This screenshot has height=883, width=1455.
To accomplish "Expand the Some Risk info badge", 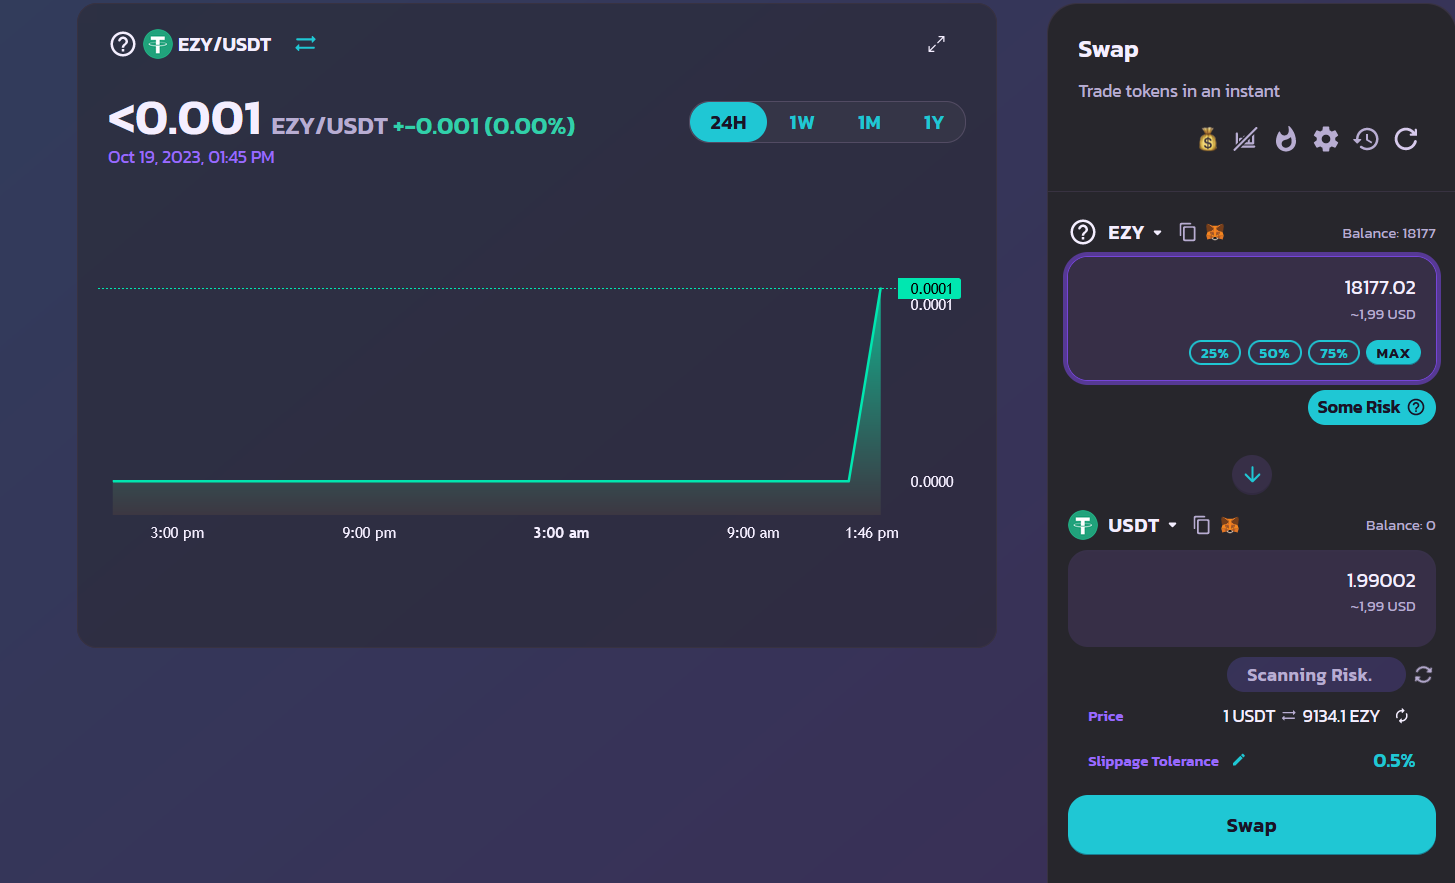I will click(x=1371, y=407).
